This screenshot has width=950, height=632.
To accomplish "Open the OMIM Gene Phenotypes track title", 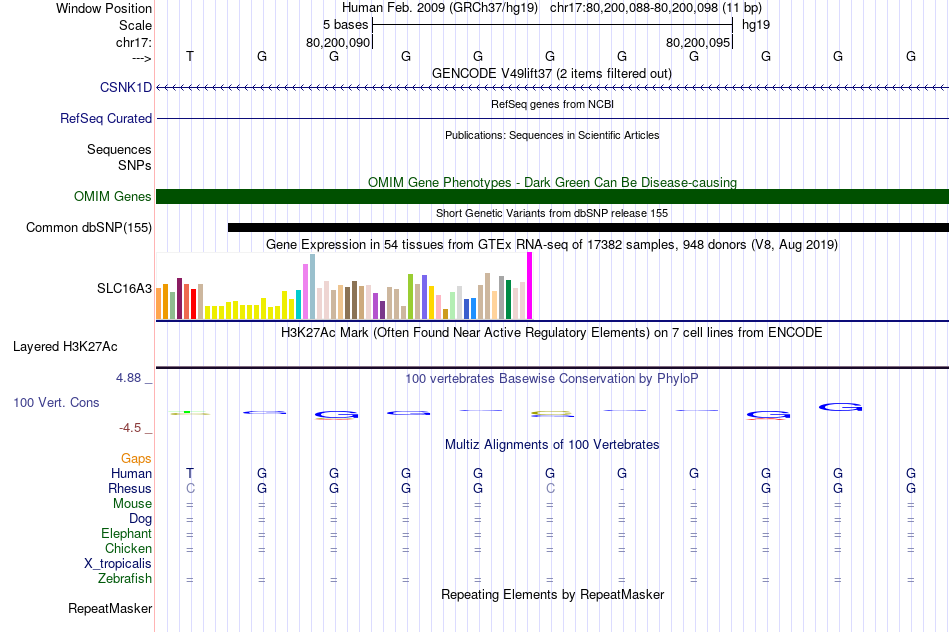I will [x=552, y=182].
